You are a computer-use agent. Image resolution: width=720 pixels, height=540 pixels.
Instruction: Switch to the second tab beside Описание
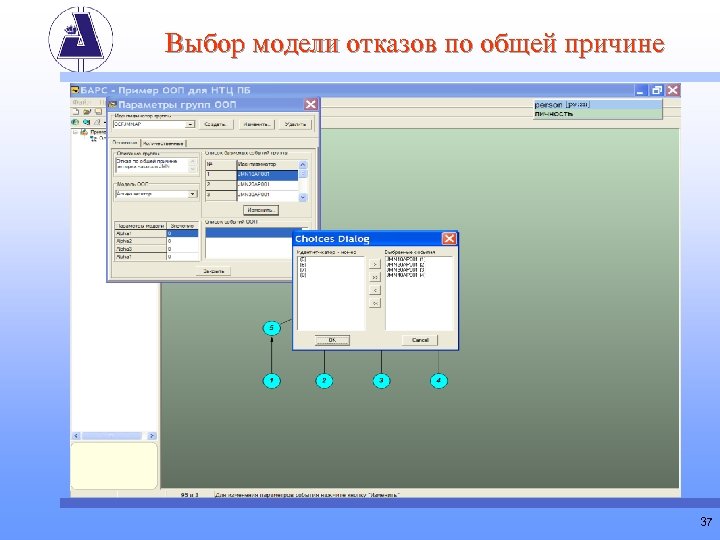[x=163, y=143]
